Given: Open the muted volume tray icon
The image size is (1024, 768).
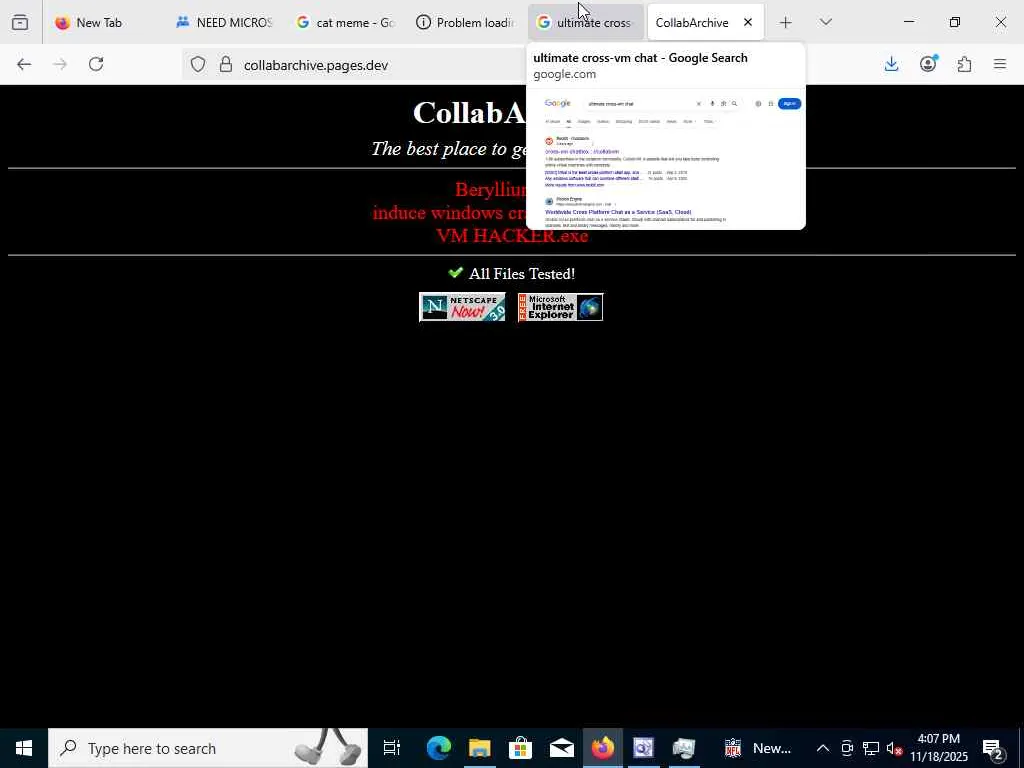Looking at the screenshot, I should (894, 748).
